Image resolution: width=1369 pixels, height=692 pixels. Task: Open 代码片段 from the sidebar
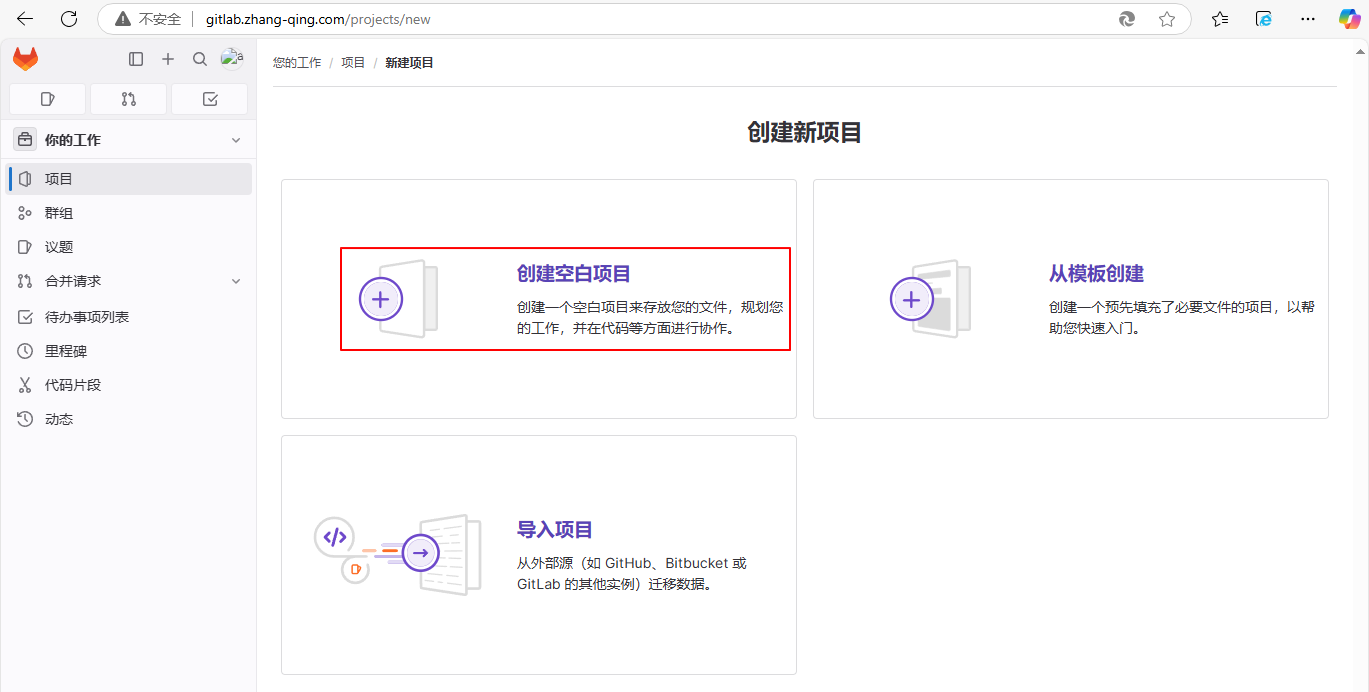73,385
